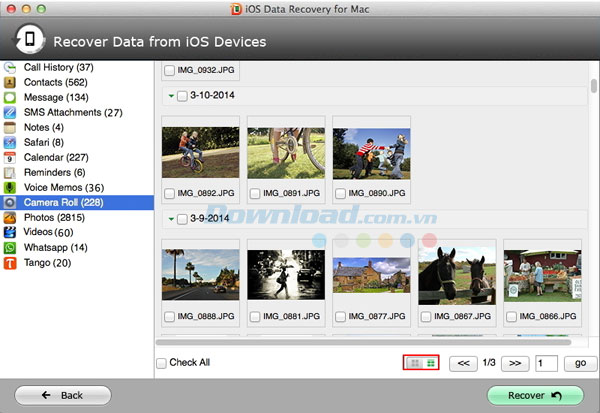The height and width of the screenshot is (413, 600).
Task: Switch to gray grid view icon
Action: tap(415, 363)
